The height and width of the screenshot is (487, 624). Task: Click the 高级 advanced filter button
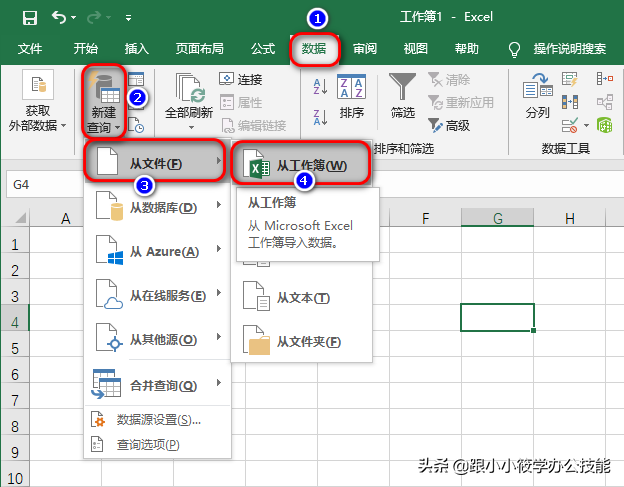click(x=449, y=125)
